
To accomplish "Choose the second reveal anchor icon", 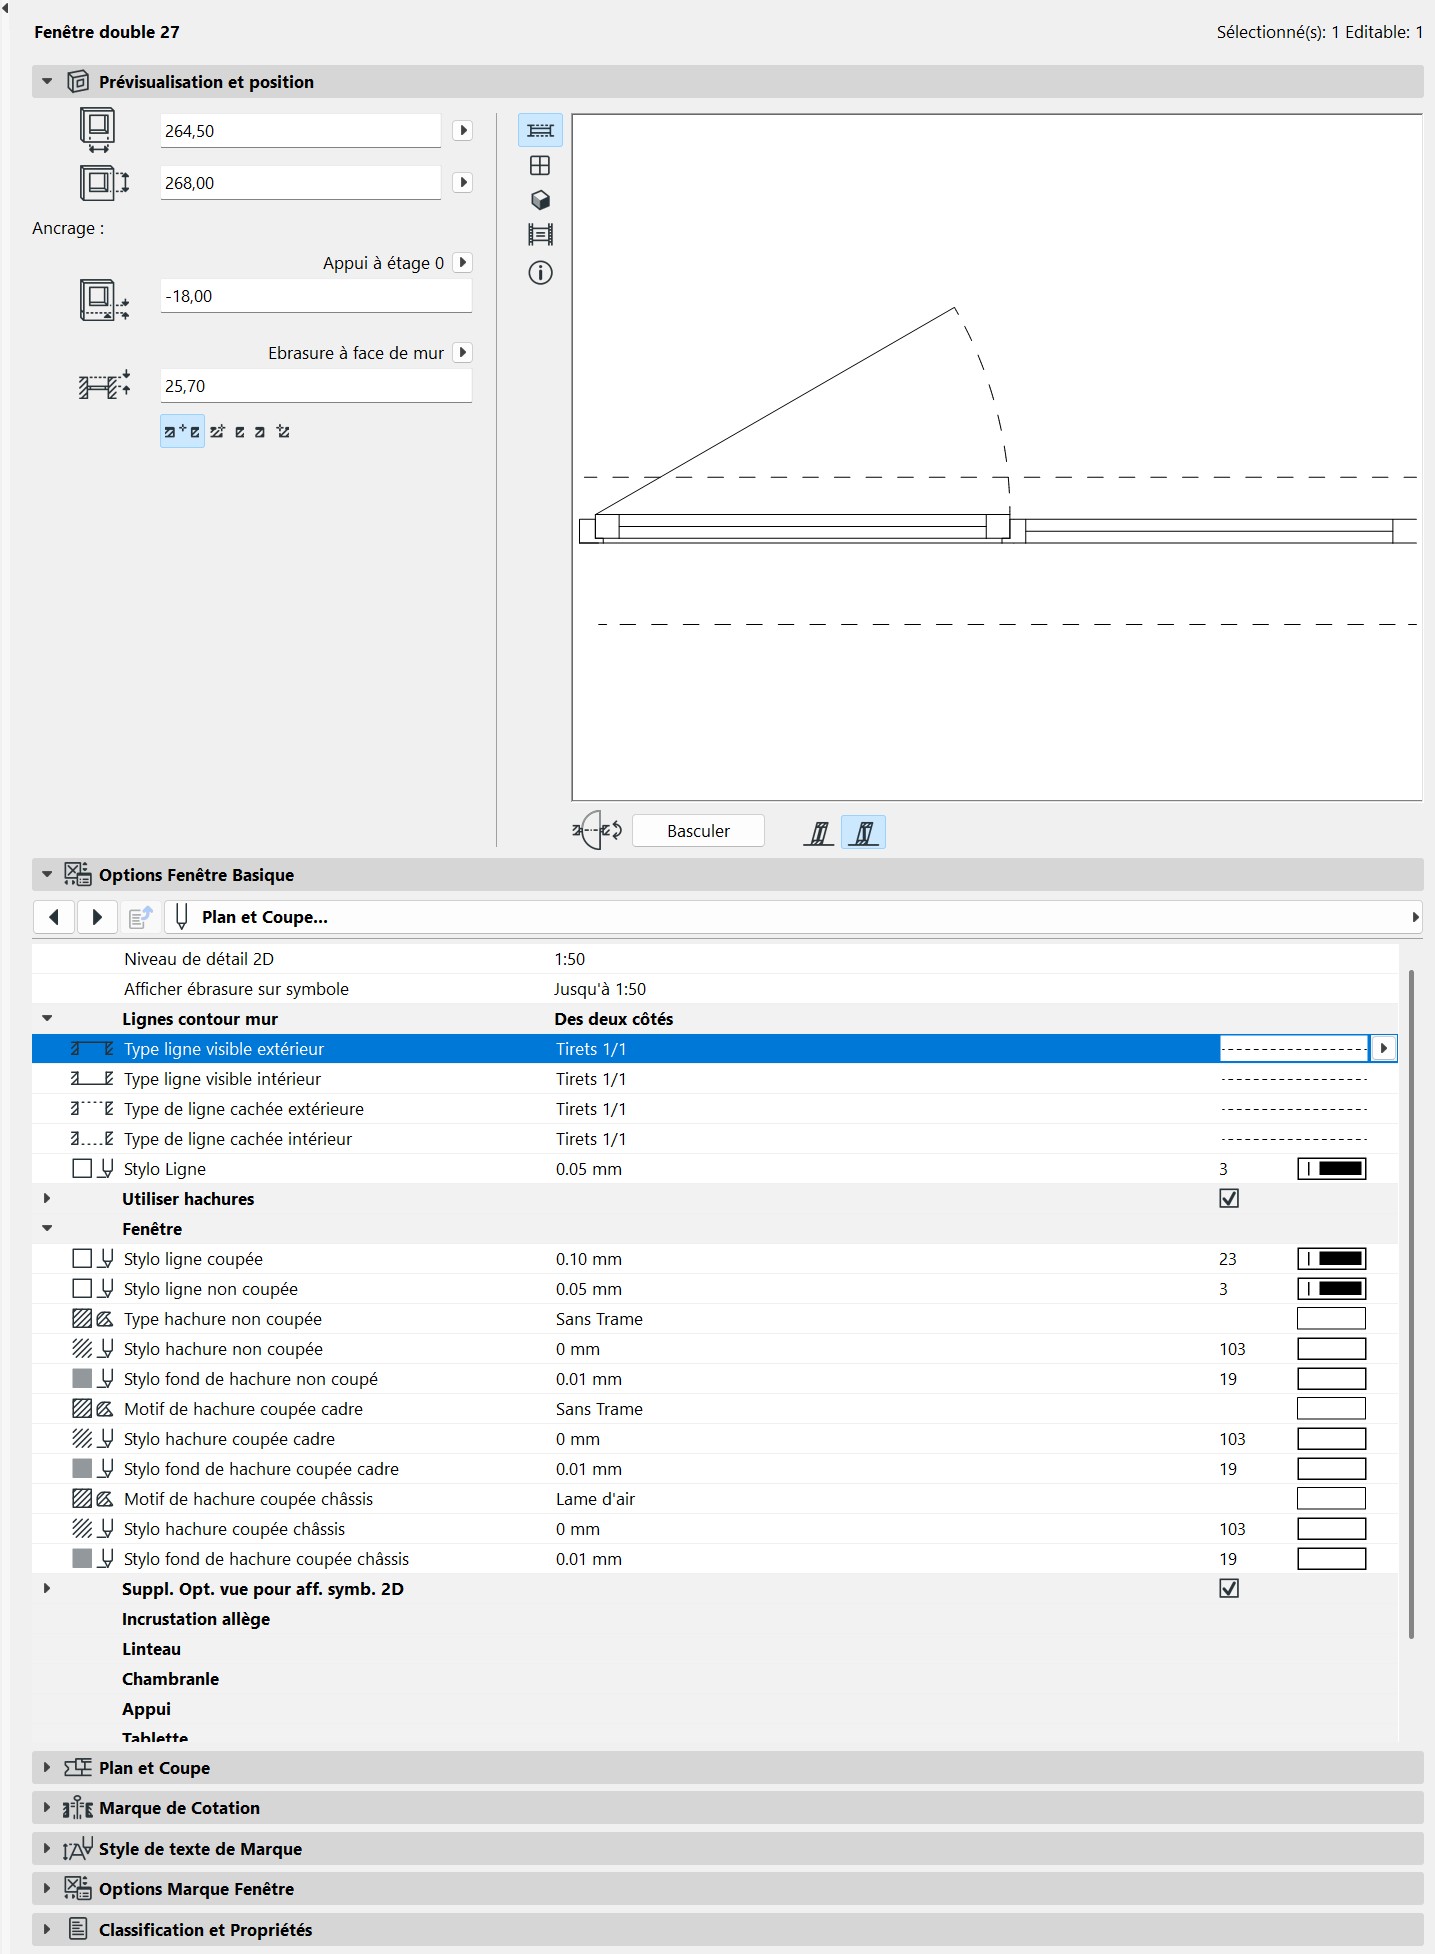I will pyautogui.click(x=217, y=431).
